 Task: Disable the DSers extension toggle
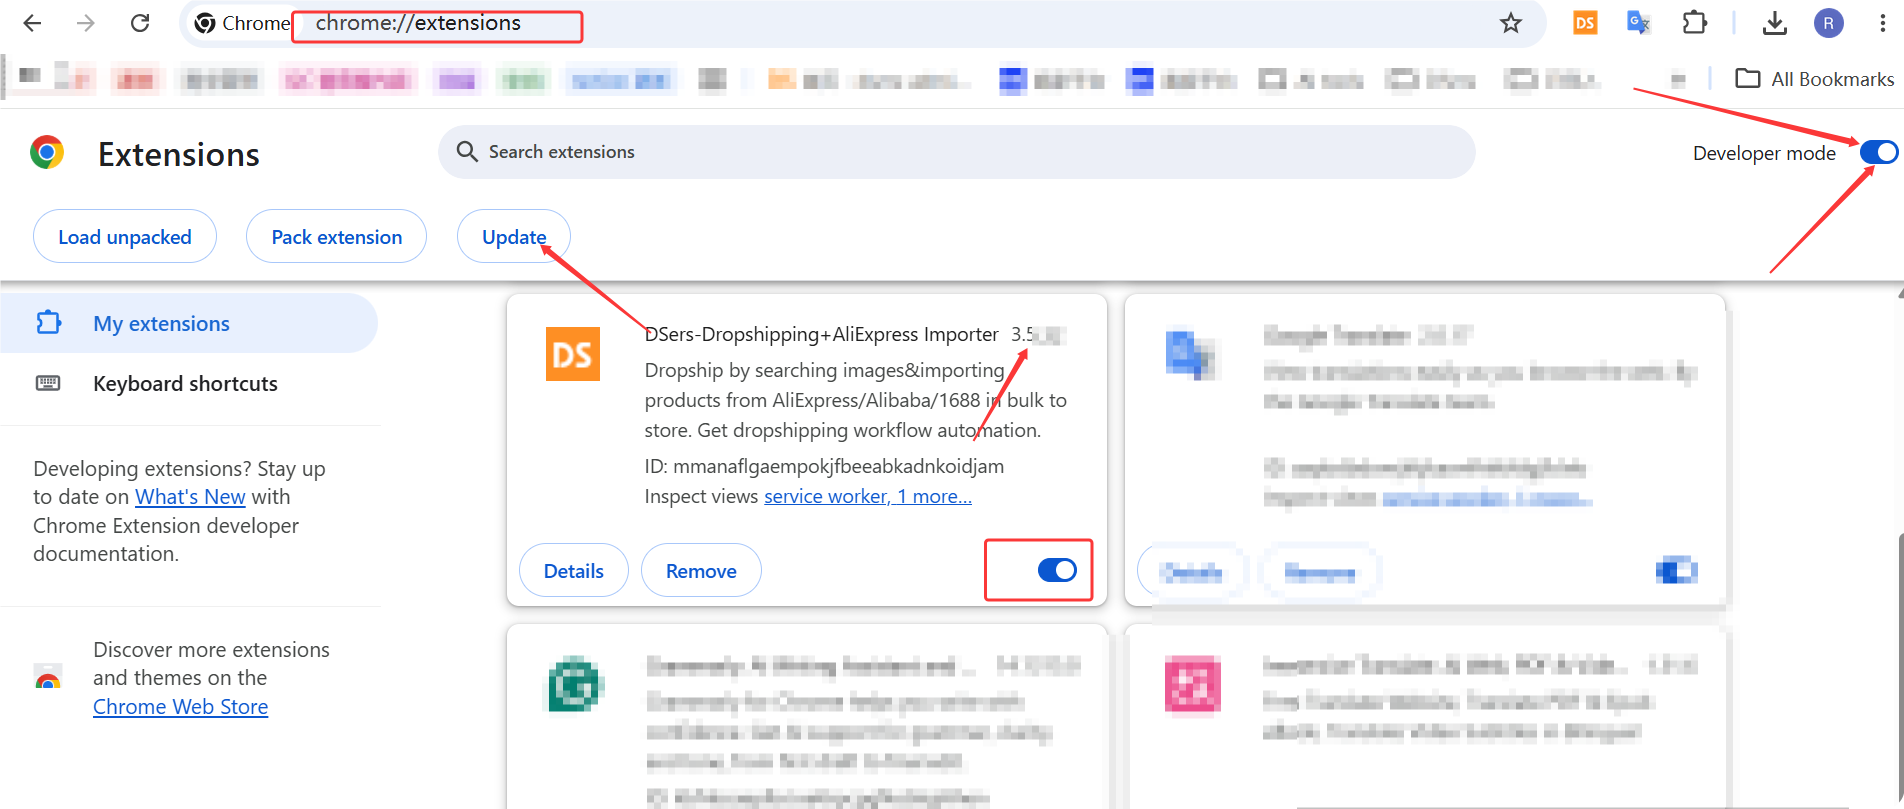click(x=1057, y=570)
